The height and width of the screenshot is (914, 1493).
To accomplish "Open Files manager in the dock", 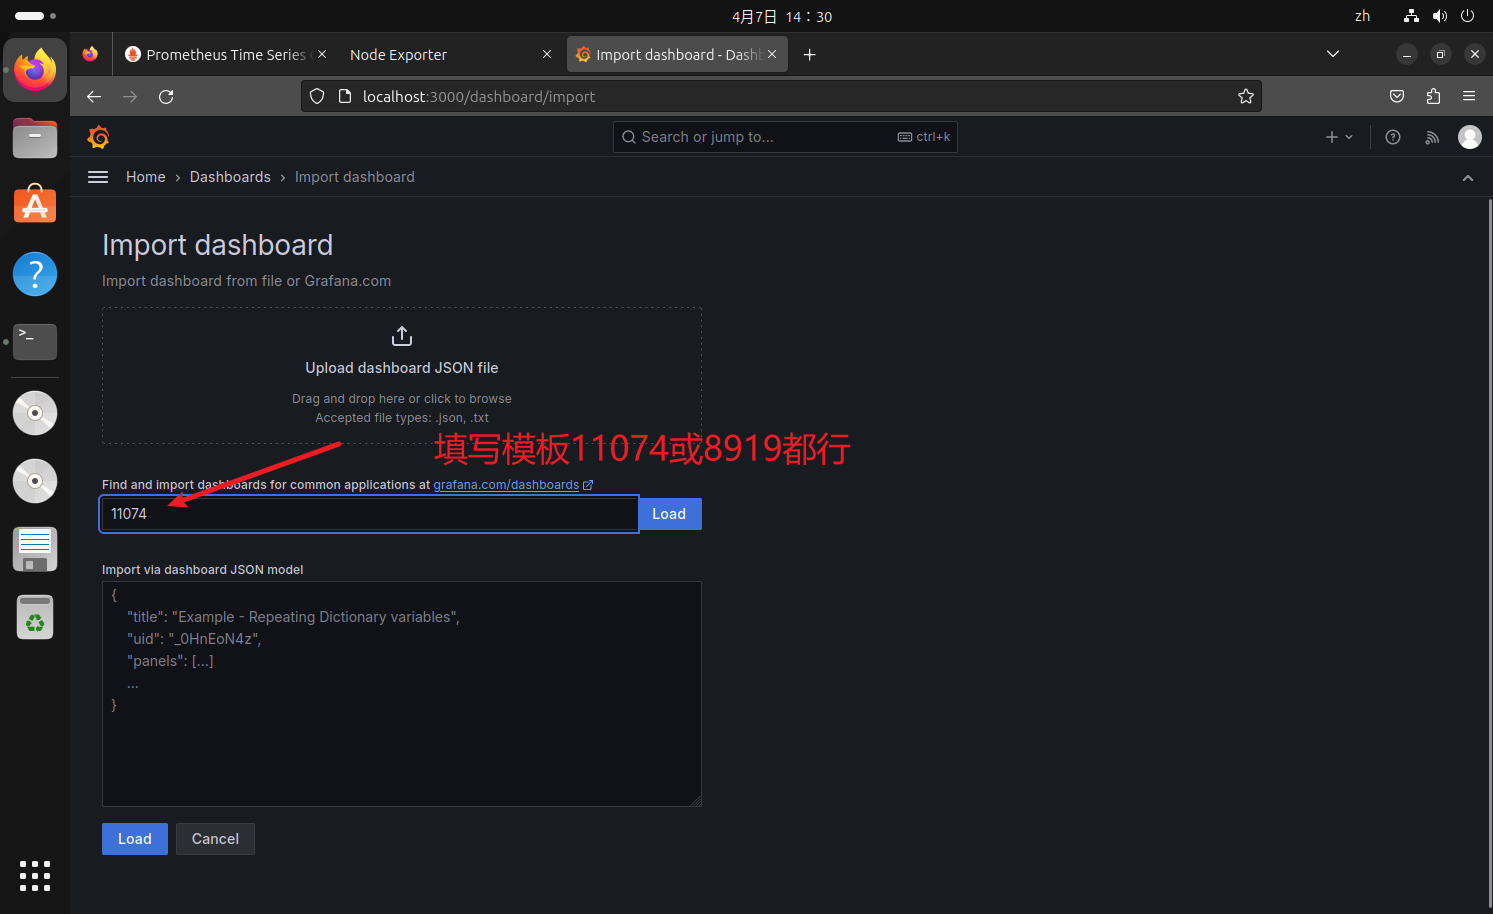I will pos(35,137).
